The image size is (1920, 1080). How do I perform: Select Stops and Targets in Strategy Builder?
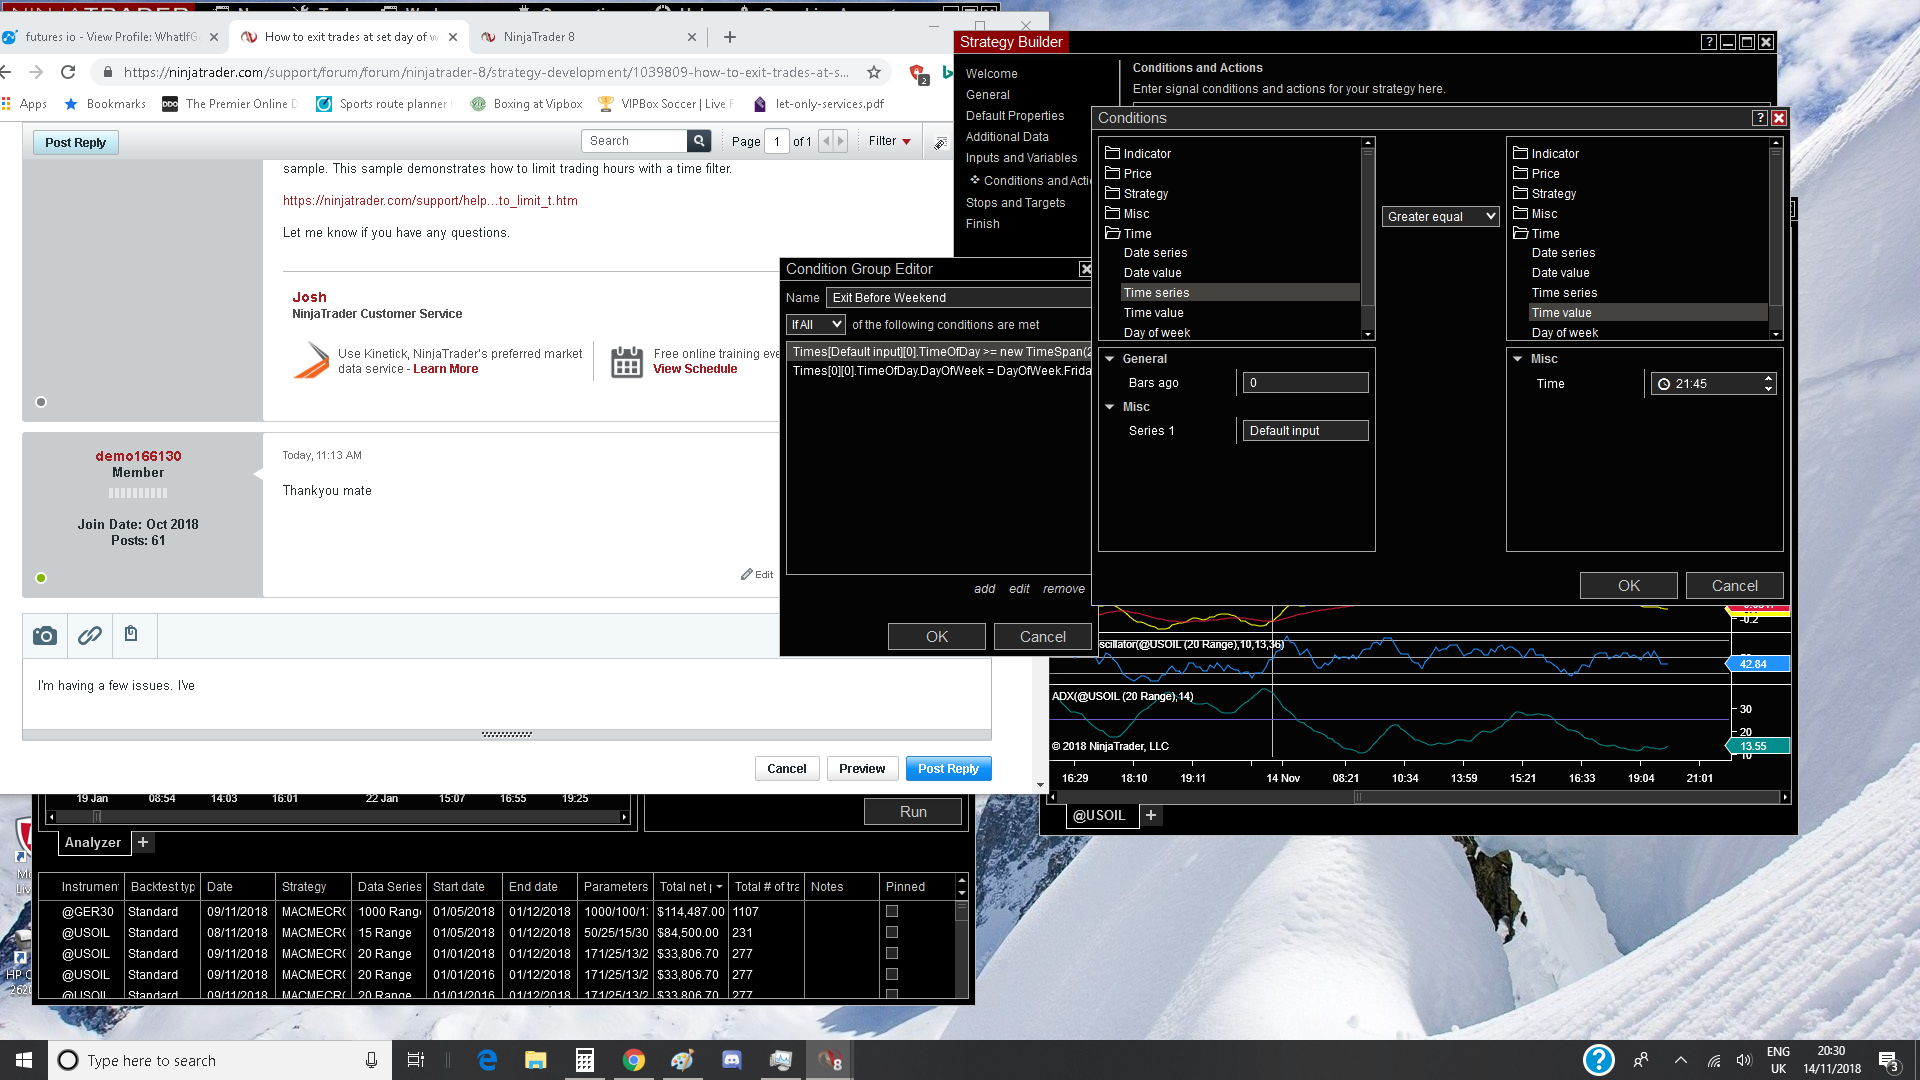pyautogui.click(x=1015, y=203)
